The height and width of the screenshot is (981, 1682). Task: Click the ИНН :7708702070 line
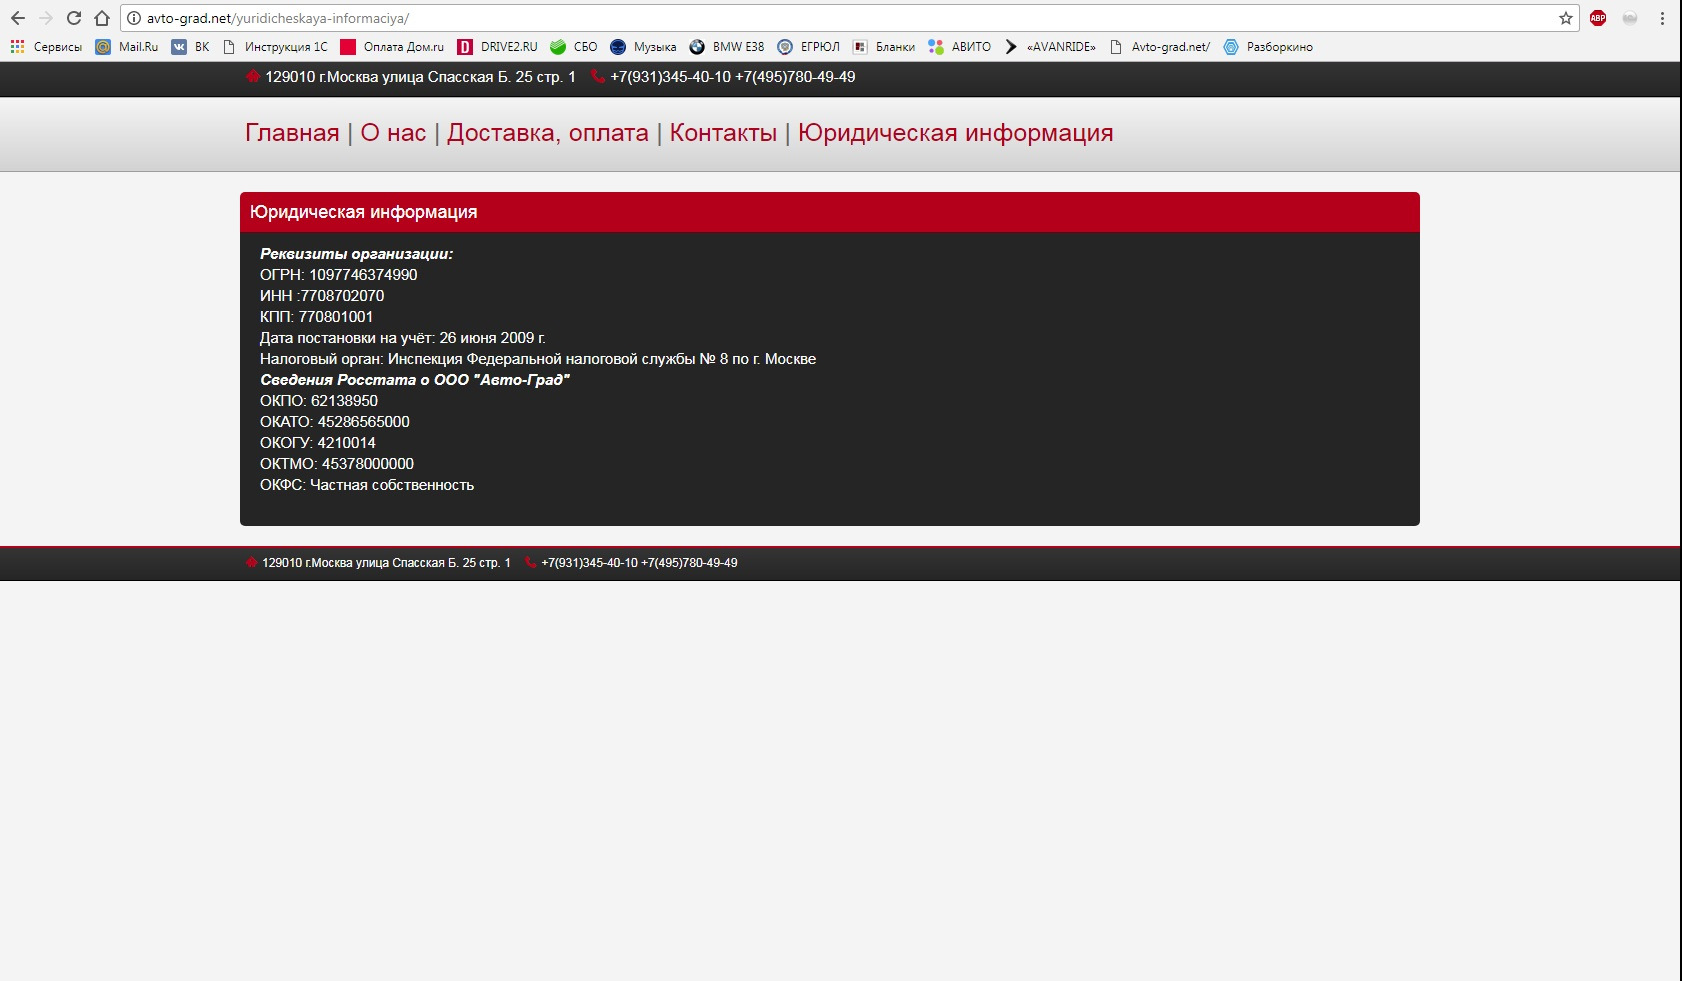point(322,296)
